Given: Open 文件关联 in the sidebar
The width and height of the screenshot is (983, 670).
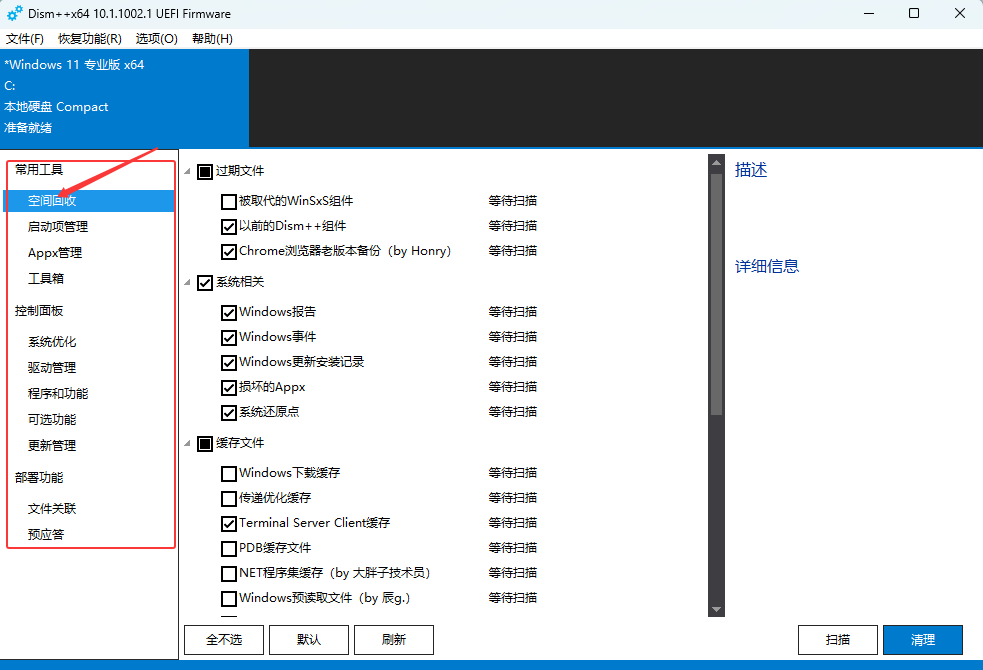Looking at the screenshot, I should pyautogui.click(x=52, y=508).
